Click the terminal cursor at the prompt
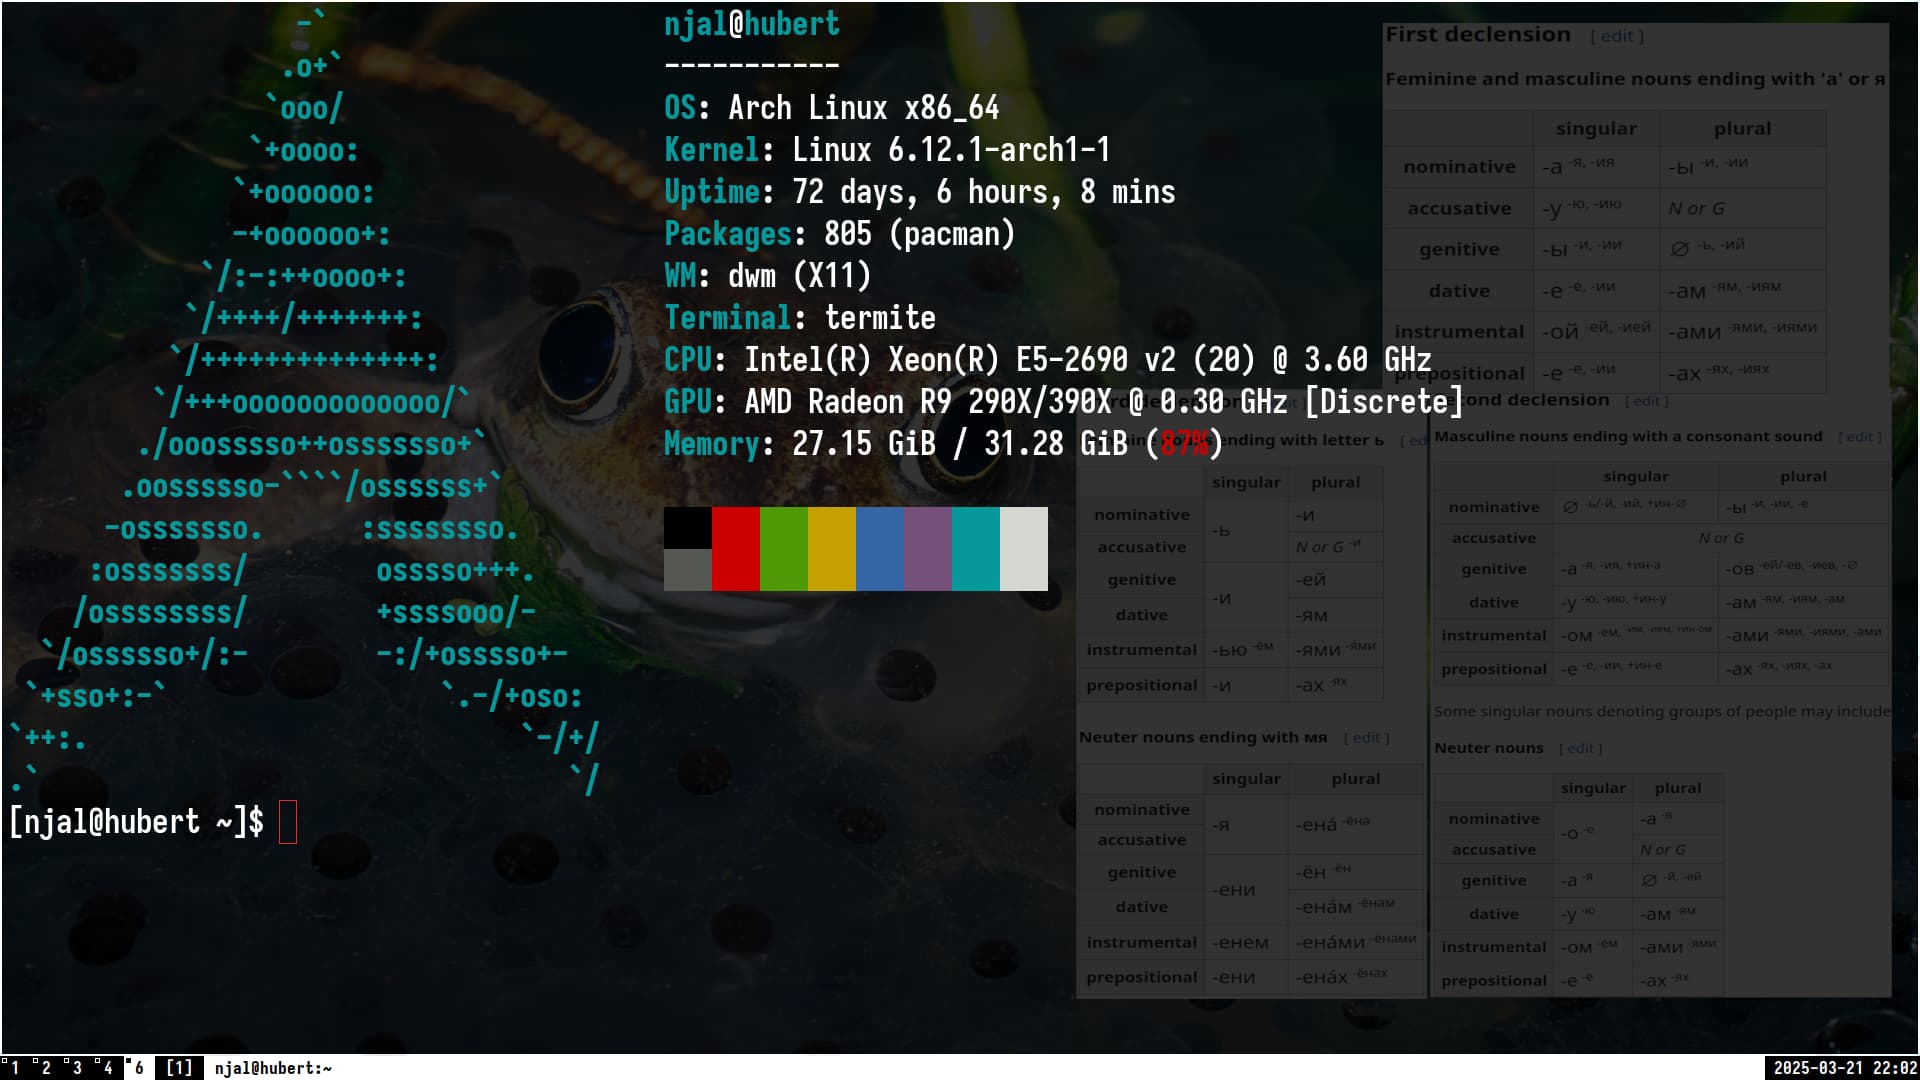Image resolution: width=1920 pixels, height=1080 pixels. [x=288, y=822]
